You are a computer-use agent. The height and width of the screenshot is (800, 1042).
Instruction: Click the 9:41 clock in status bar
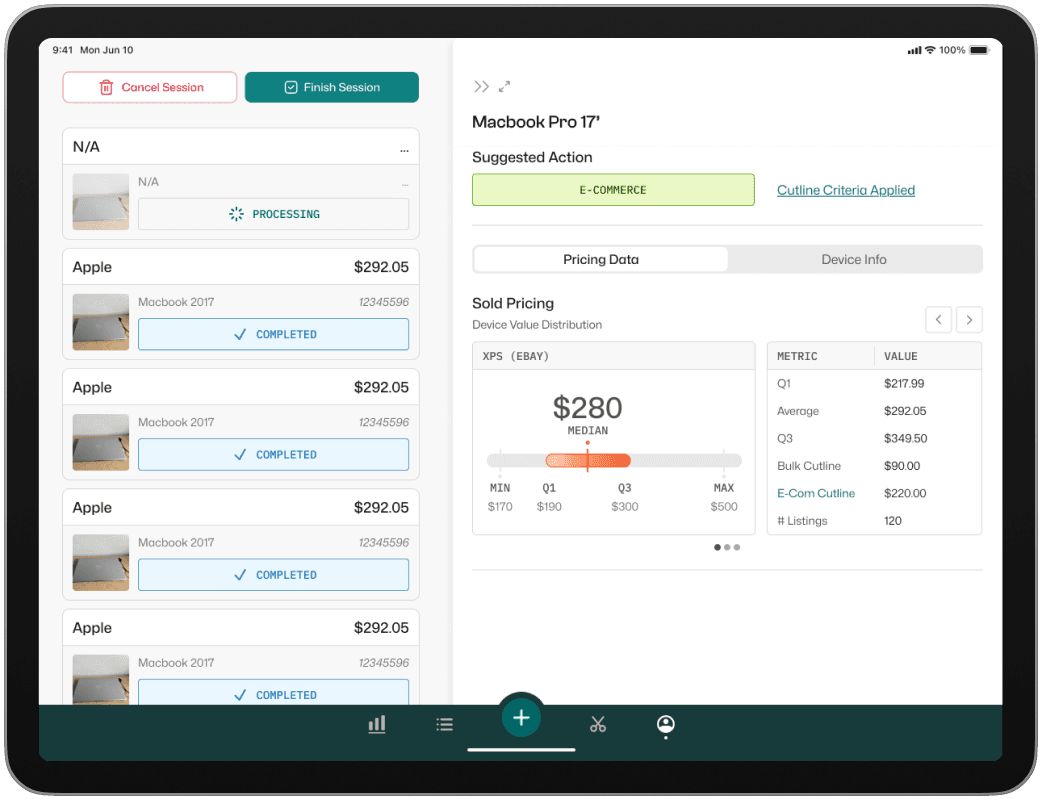pyautogui.click(x=62, y=50)
